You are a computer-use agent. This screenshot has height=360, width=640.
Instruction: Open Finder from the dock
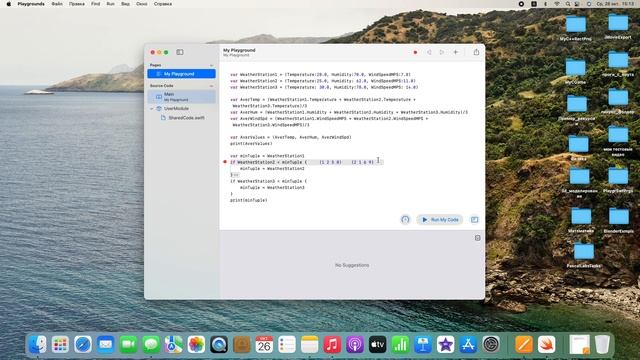click(x=38, y=344)
